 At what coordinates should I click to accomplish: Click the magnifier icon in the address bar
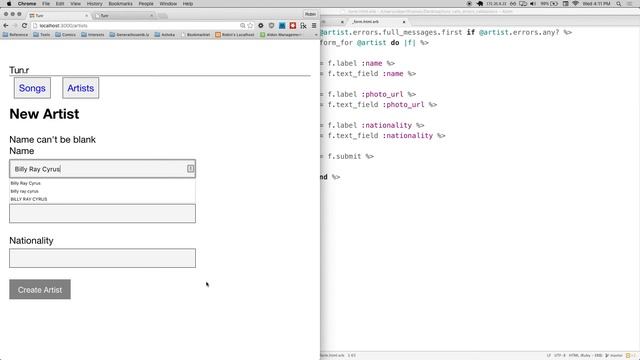(x=242, y=25)
